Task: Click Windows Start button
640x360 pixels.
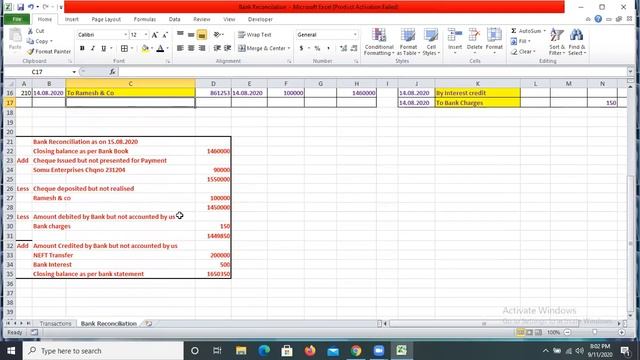Action: pos(11,351)
